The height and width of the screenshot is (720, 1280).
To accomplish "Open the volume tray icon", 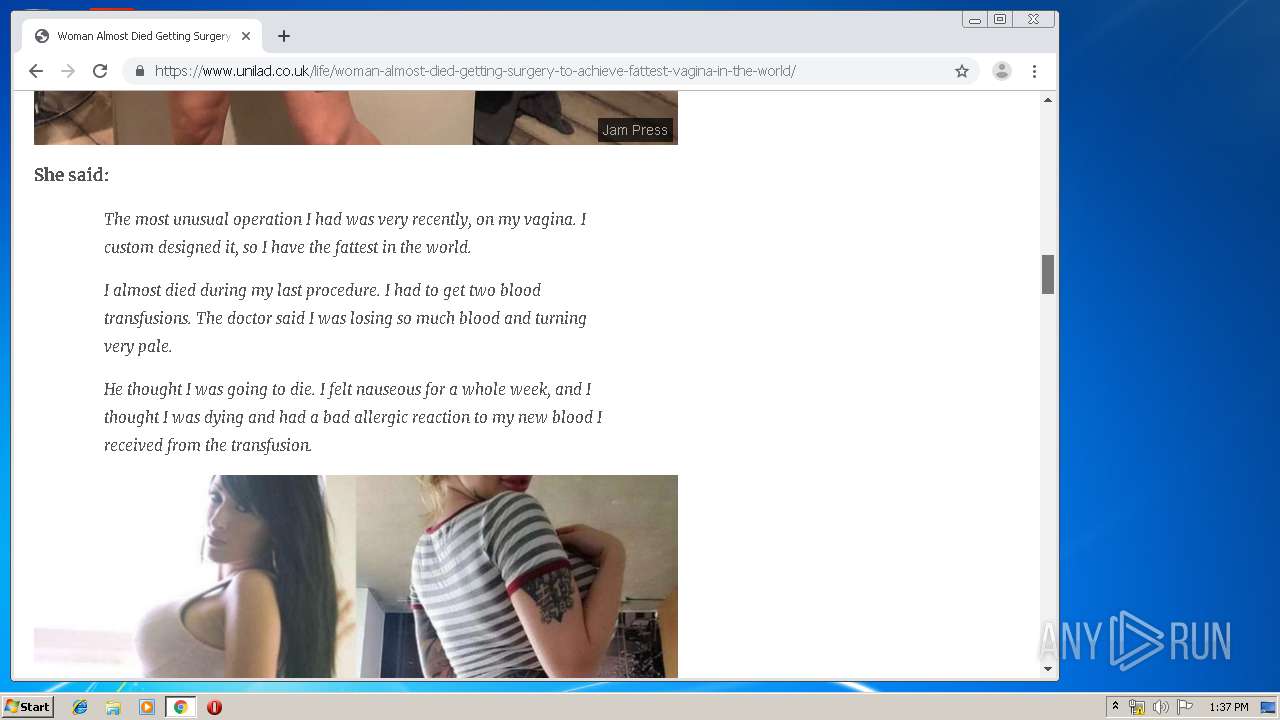I will 1160,707.
